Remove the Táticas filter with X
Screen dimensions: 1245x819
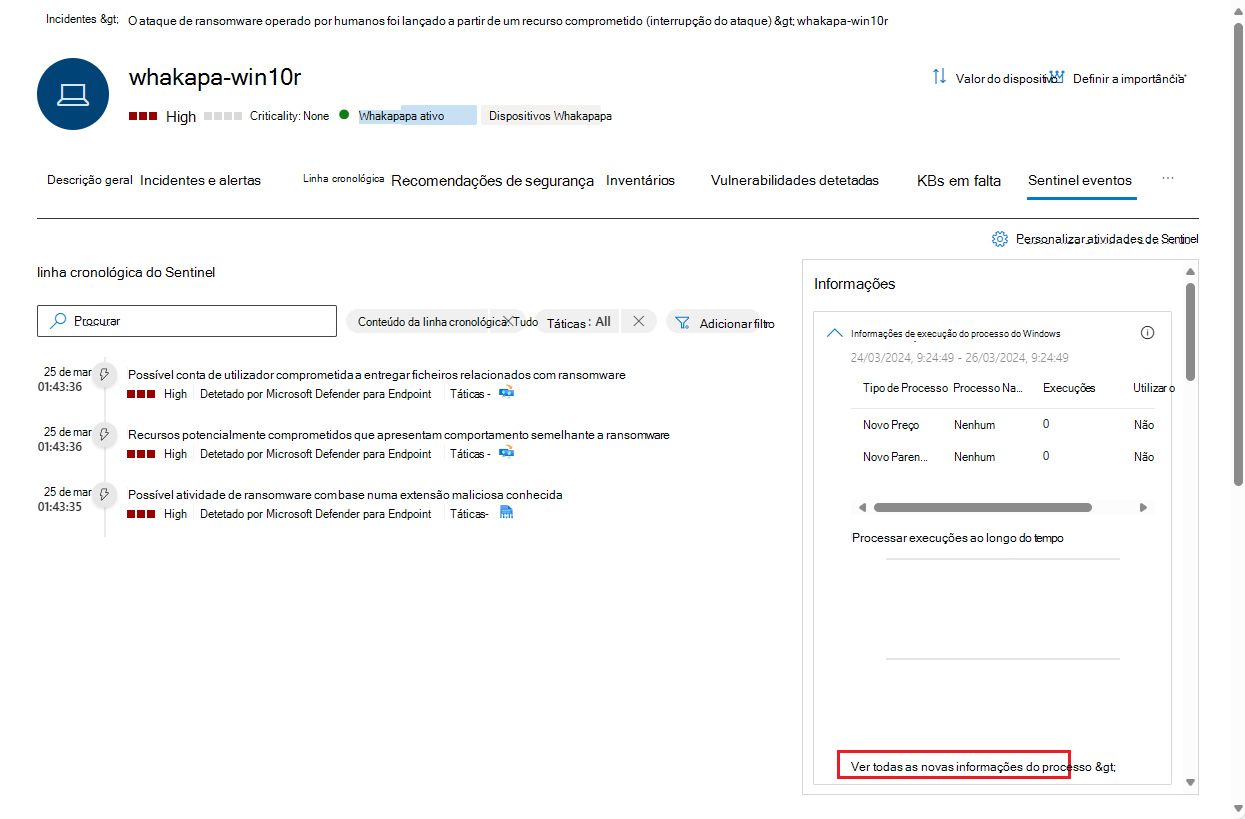click(x=639, y=321)
